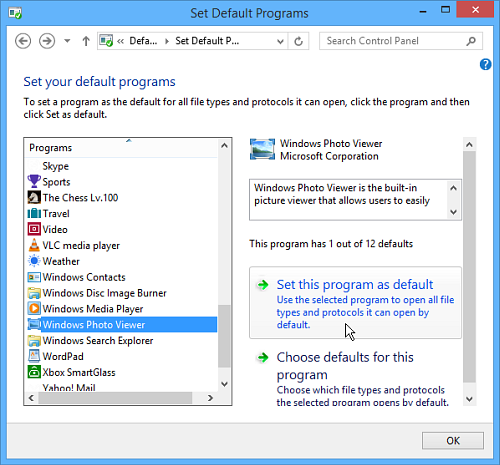Screen dimensions: 500x465
Task: Click the title bar window icon
Action: (x=15, y=13)
